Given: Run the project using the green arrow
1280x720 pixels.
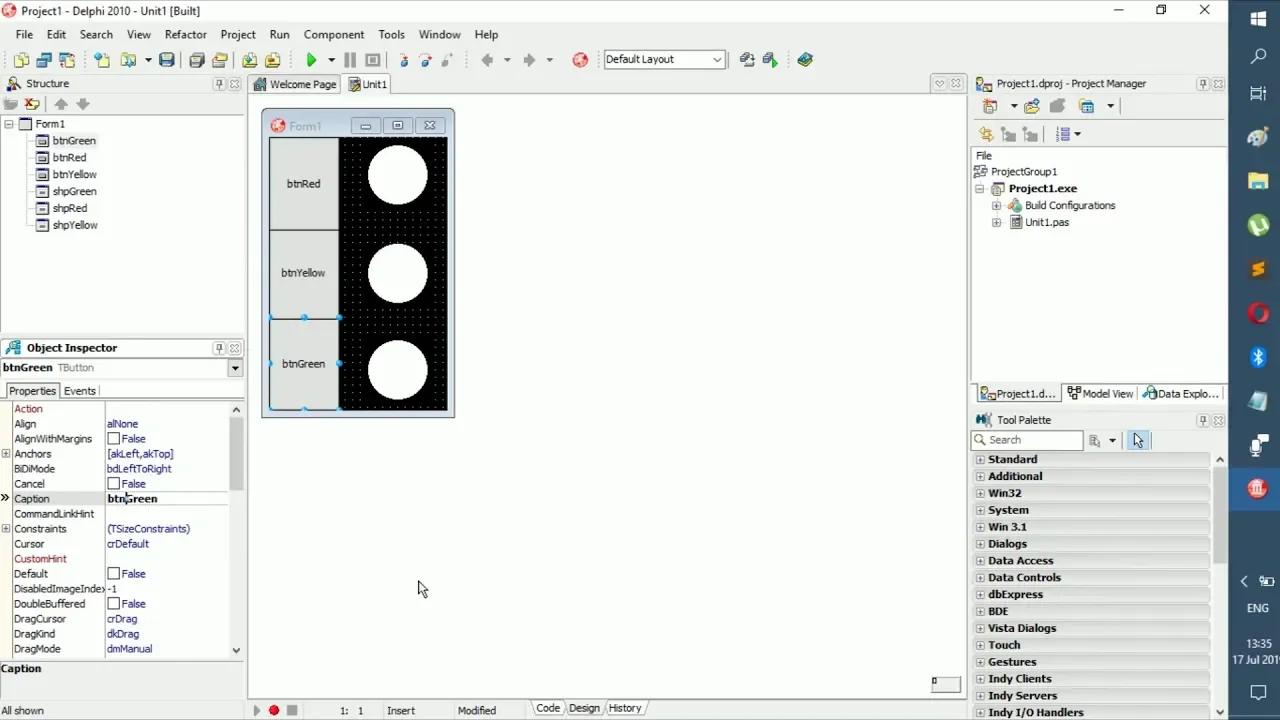Looking at the screenshot, I should tap(311, 59).
